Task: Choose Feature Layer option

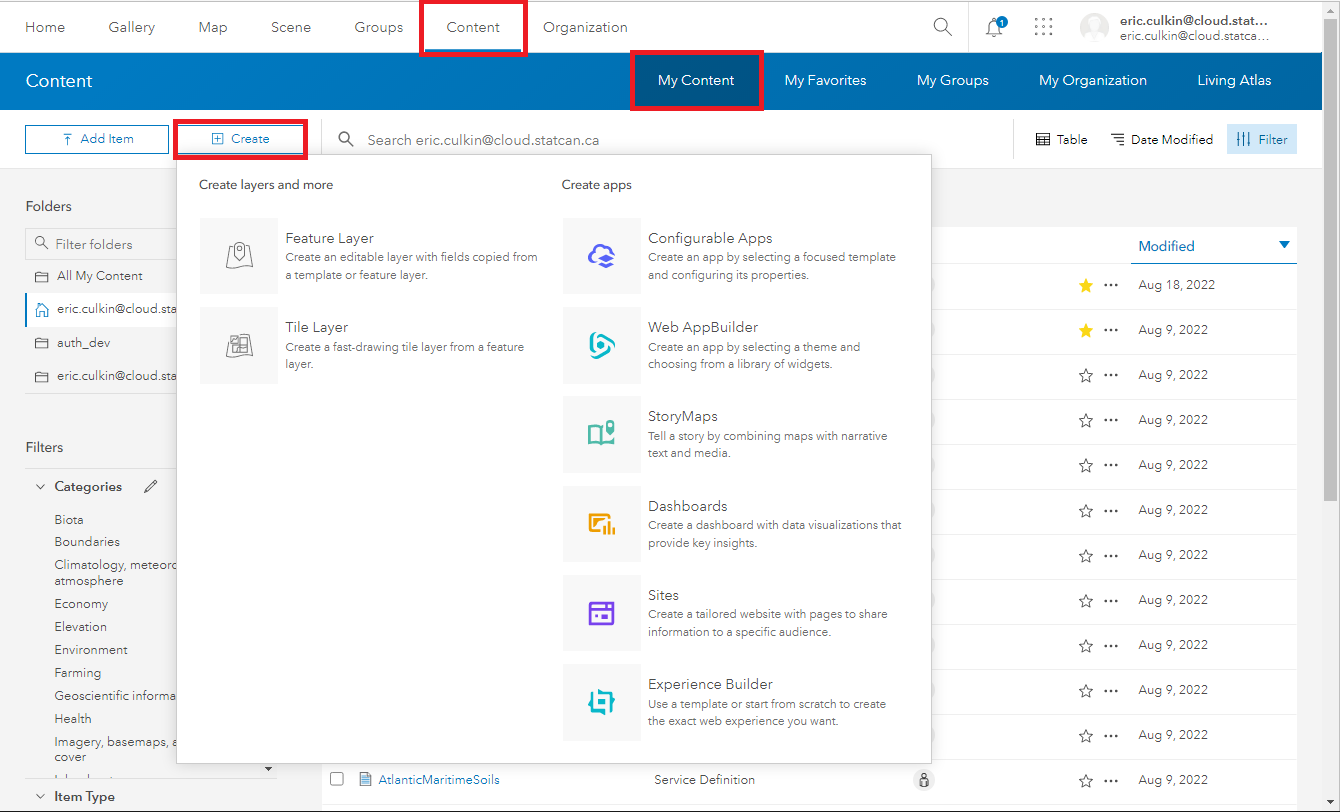Action: coord(370,256)
